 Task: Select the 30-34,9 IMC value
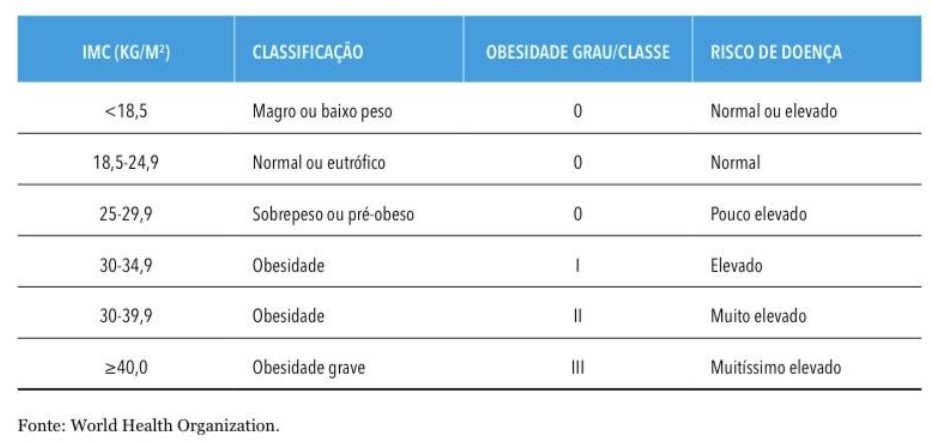point(126,265)
